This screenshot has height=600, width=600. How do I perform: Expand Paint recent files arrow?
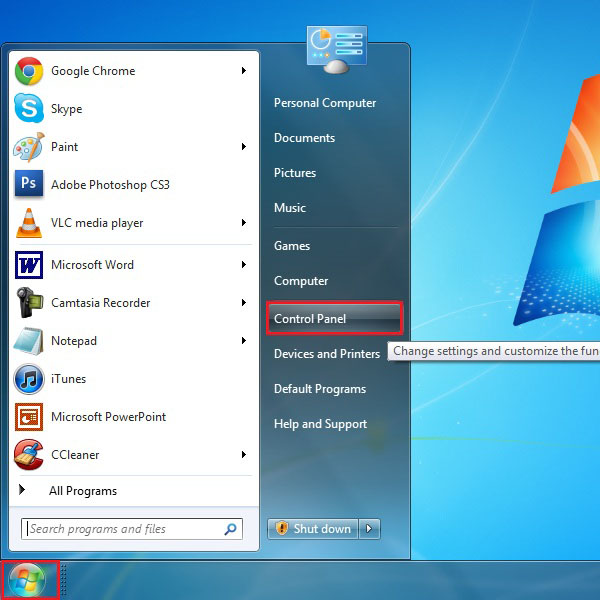pyautogui.click(x=243, y=147)
